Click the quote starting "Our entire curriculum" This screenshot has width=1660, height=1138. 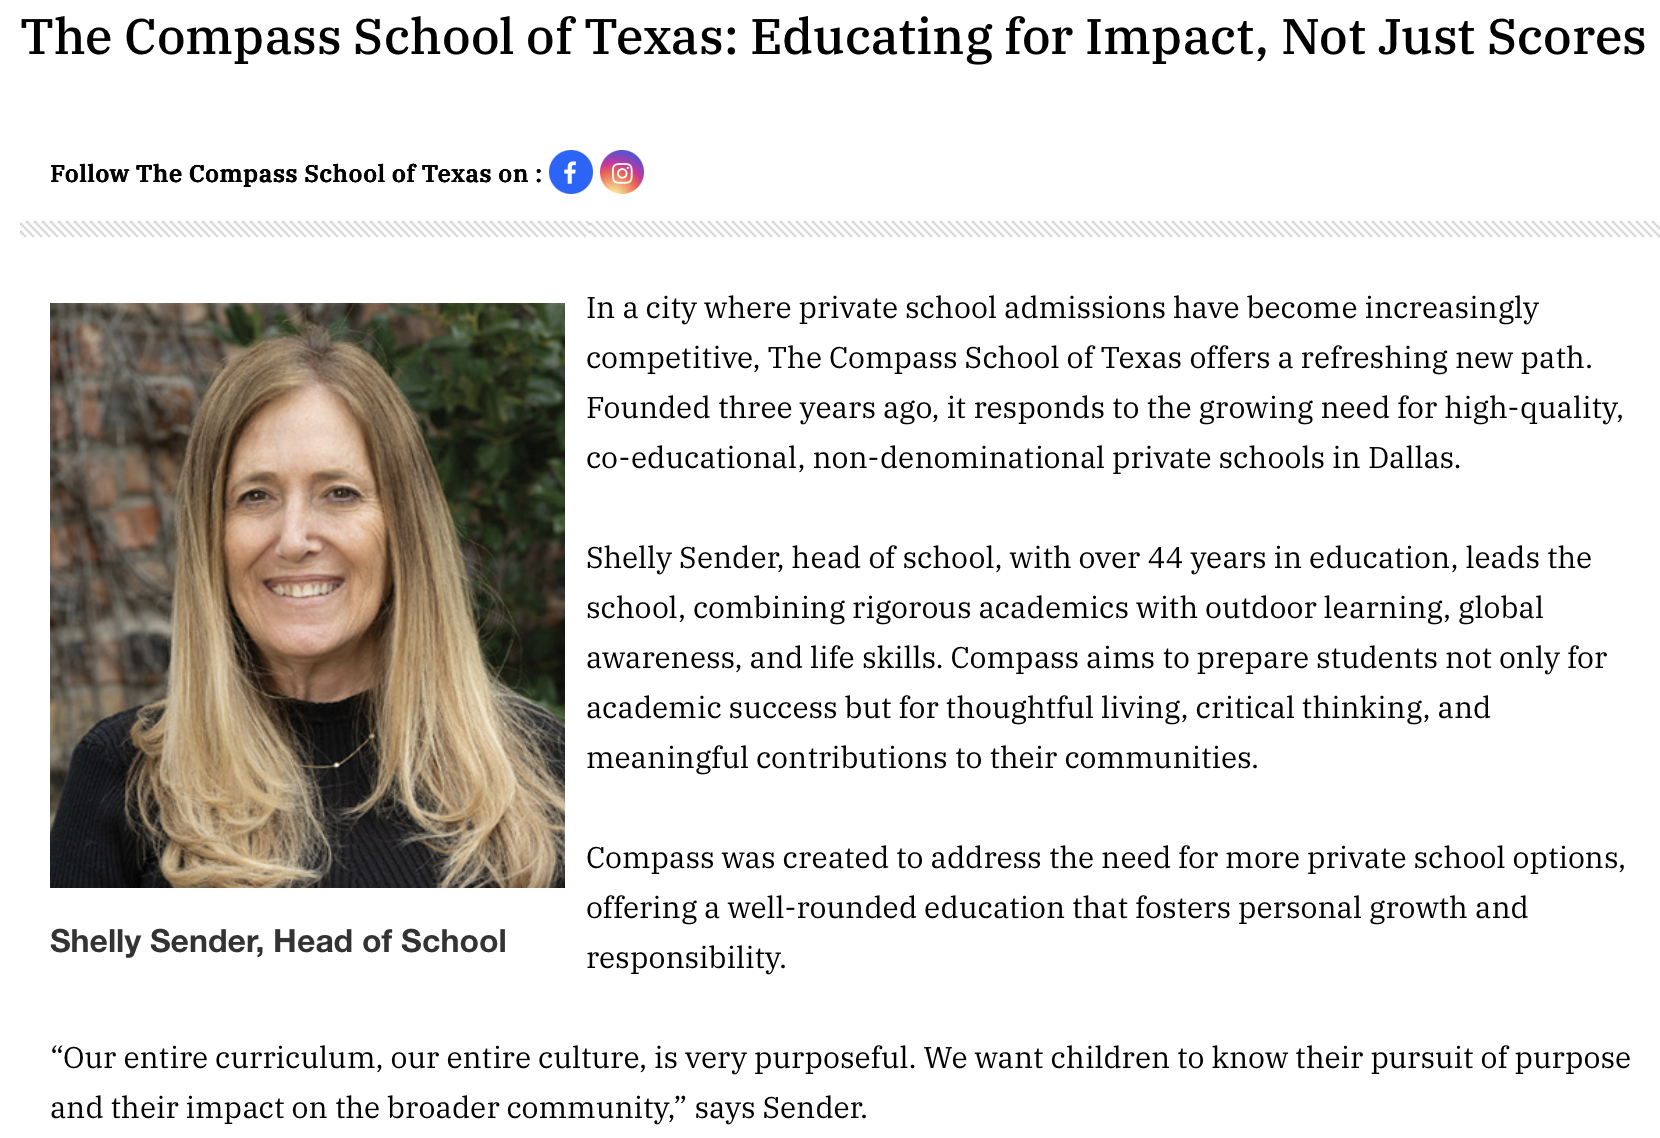coord(840,1082)
